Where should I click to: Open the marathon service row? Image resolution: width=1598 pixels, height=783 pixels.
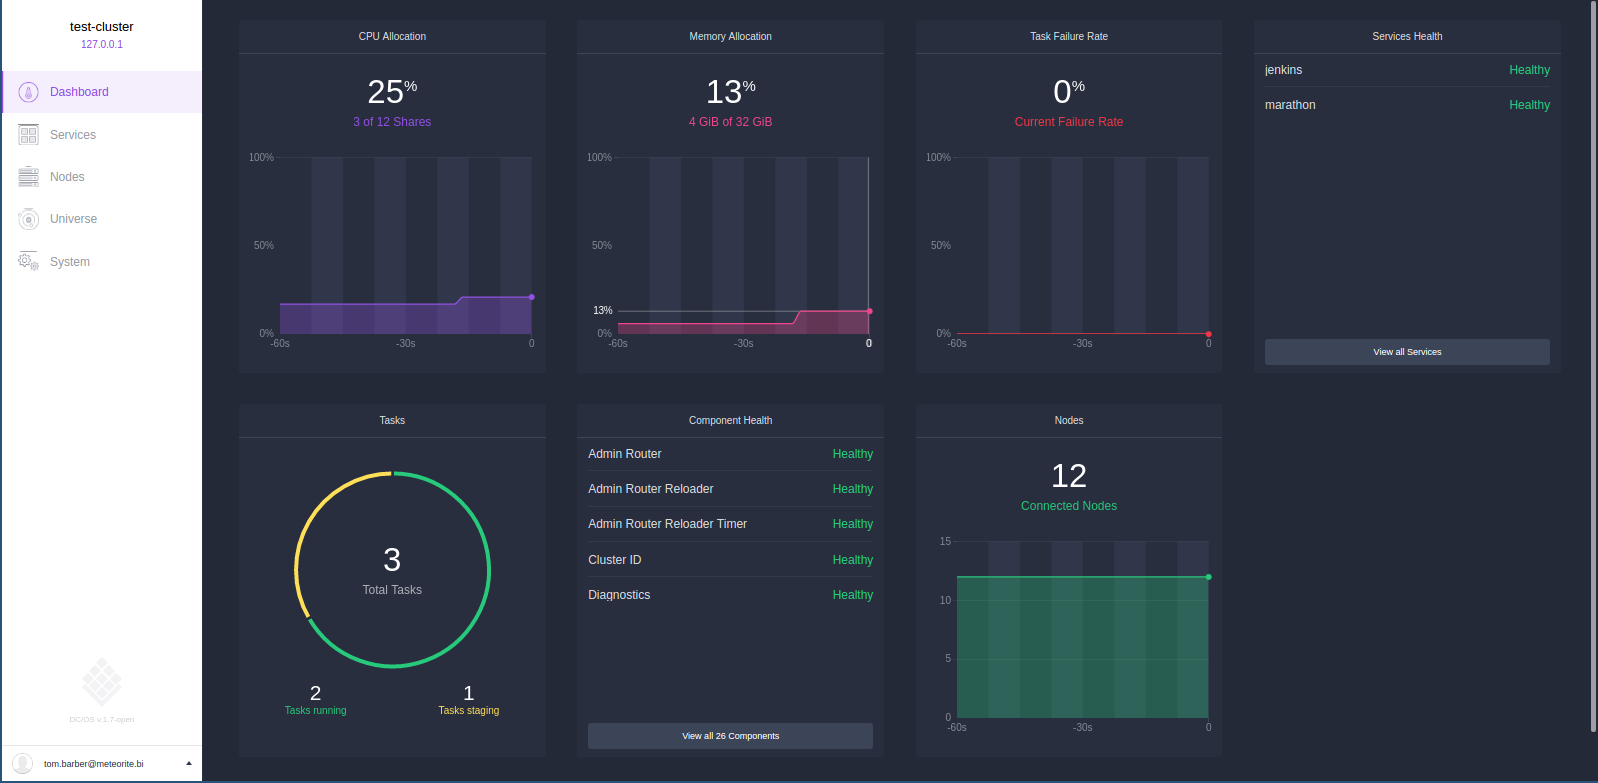[1407, 105]
